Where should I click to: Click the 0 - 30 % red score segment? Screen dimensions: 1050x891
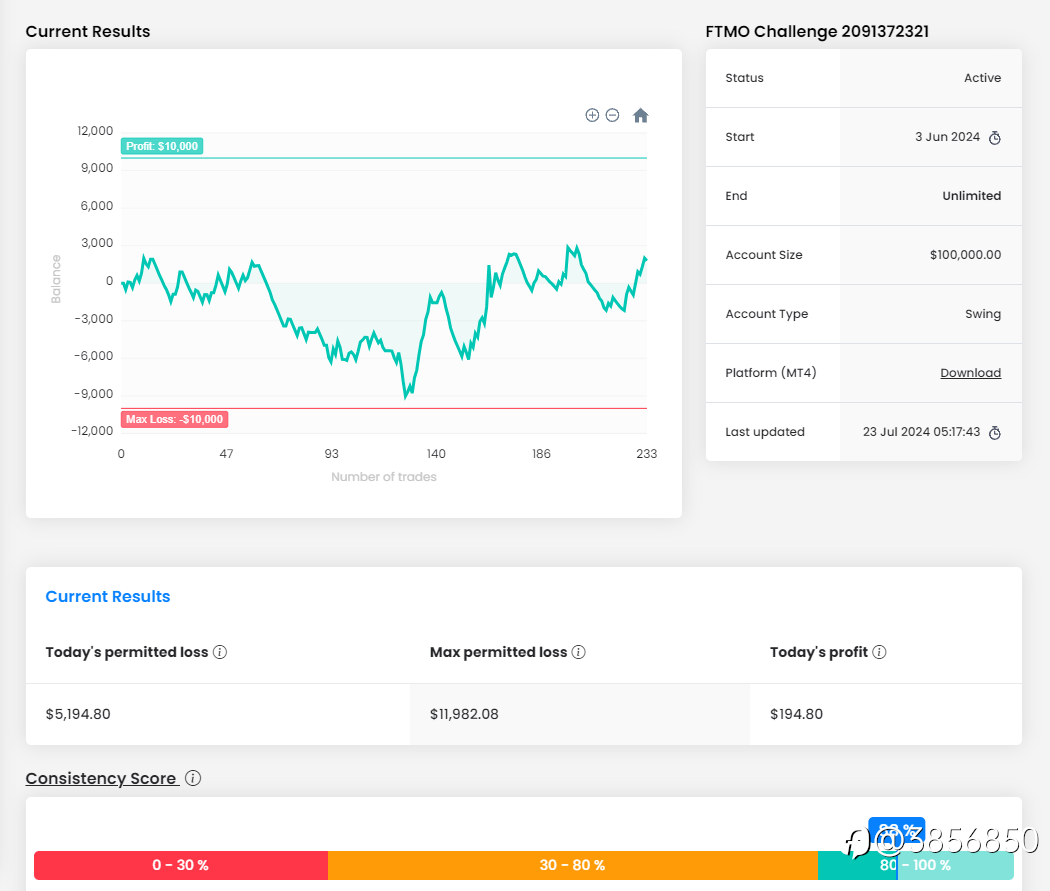coord(181,865)
